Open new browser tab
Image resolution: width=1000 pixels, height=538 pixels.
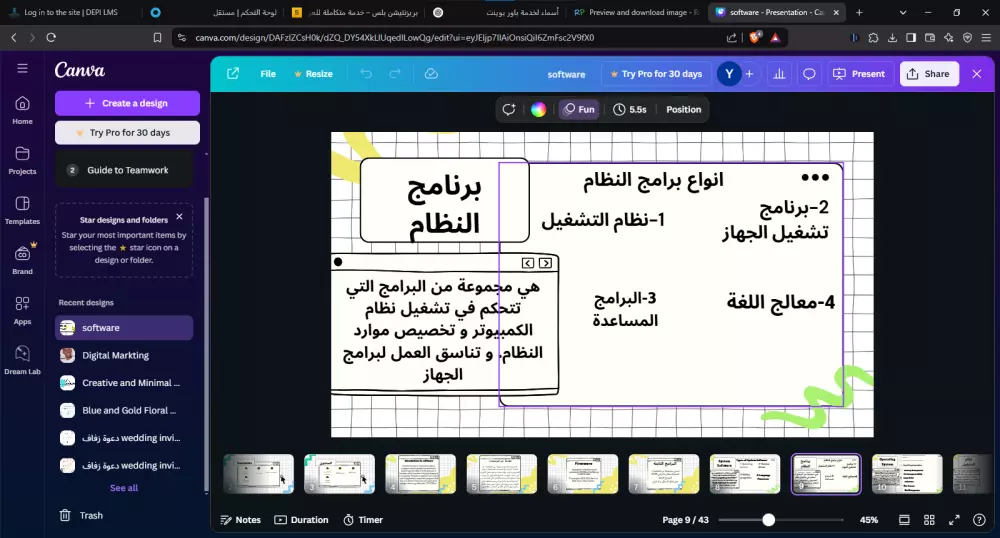[859, 12]
